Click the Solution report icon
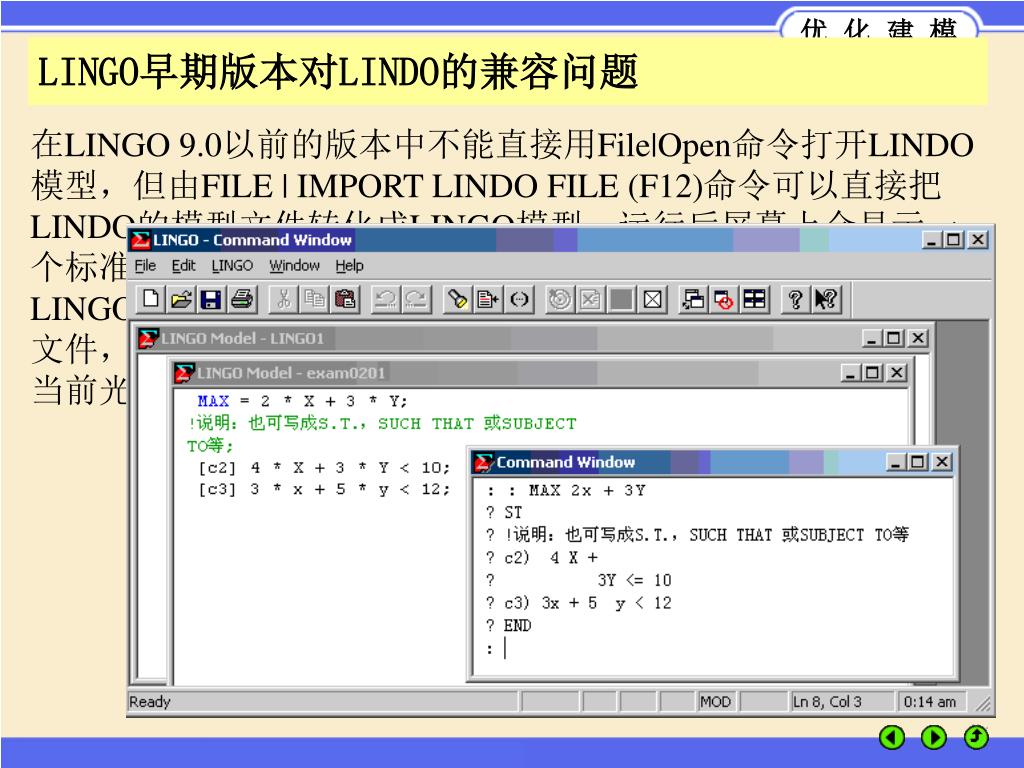1024x768 pixels. coord(590,300)
